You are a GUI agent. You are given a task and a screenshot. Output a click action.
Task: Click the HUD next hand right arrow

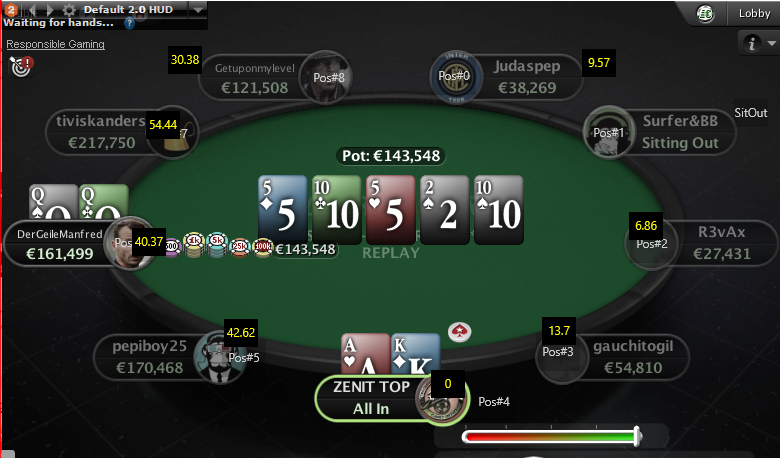(50, 10)
